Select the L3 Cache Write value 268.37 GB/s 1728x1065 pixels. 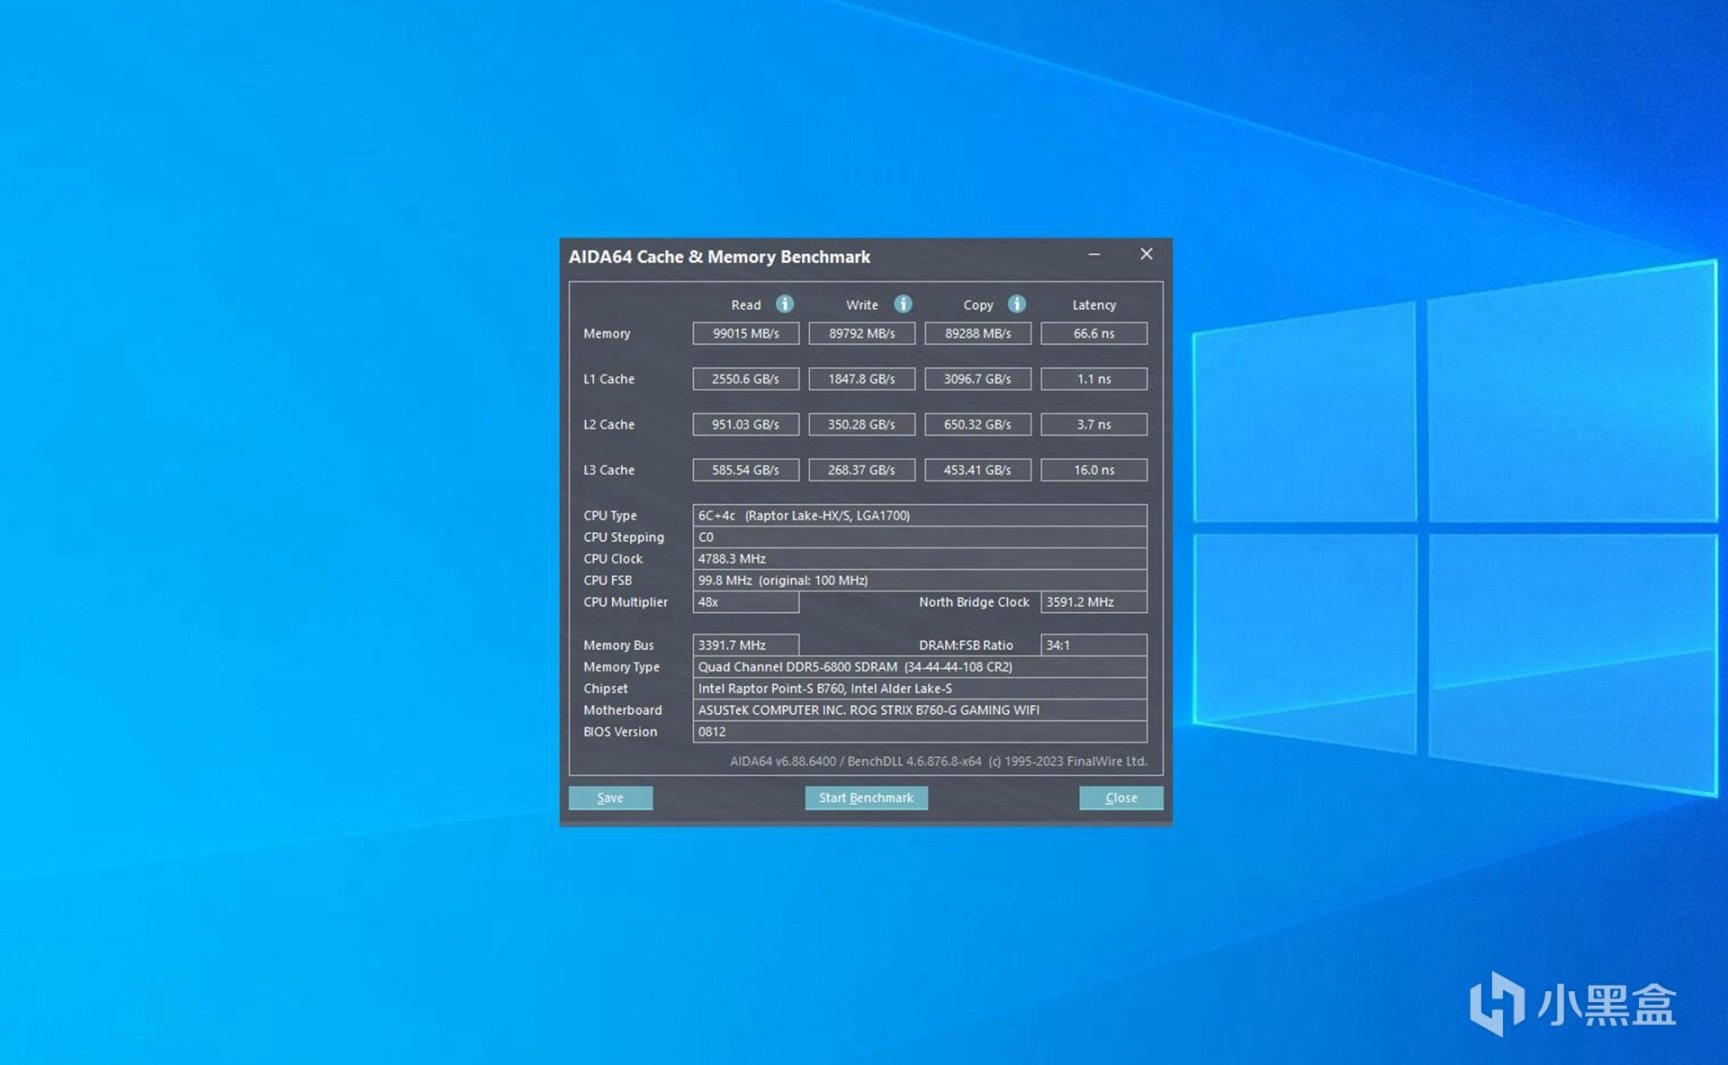(862, 470)
